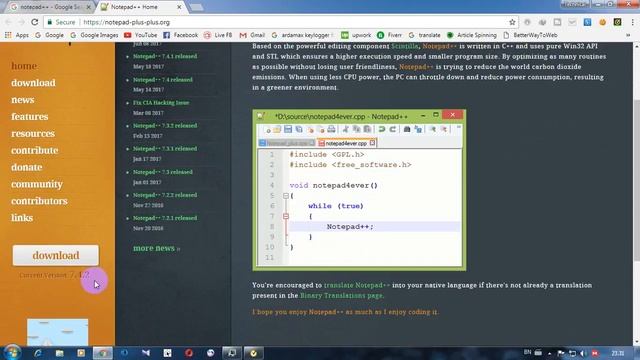Open Notepad++ 7.4 released news

tap(163, 80)
